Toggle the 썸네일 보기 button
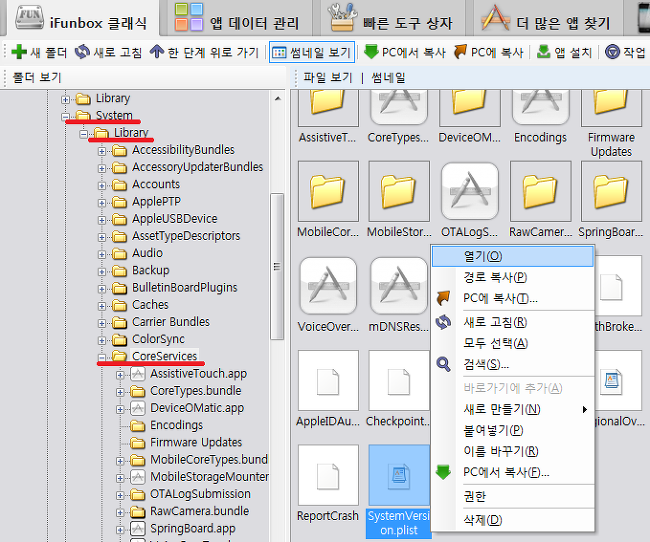The width and height of the screenshot is (650, 542). [312, 52]
